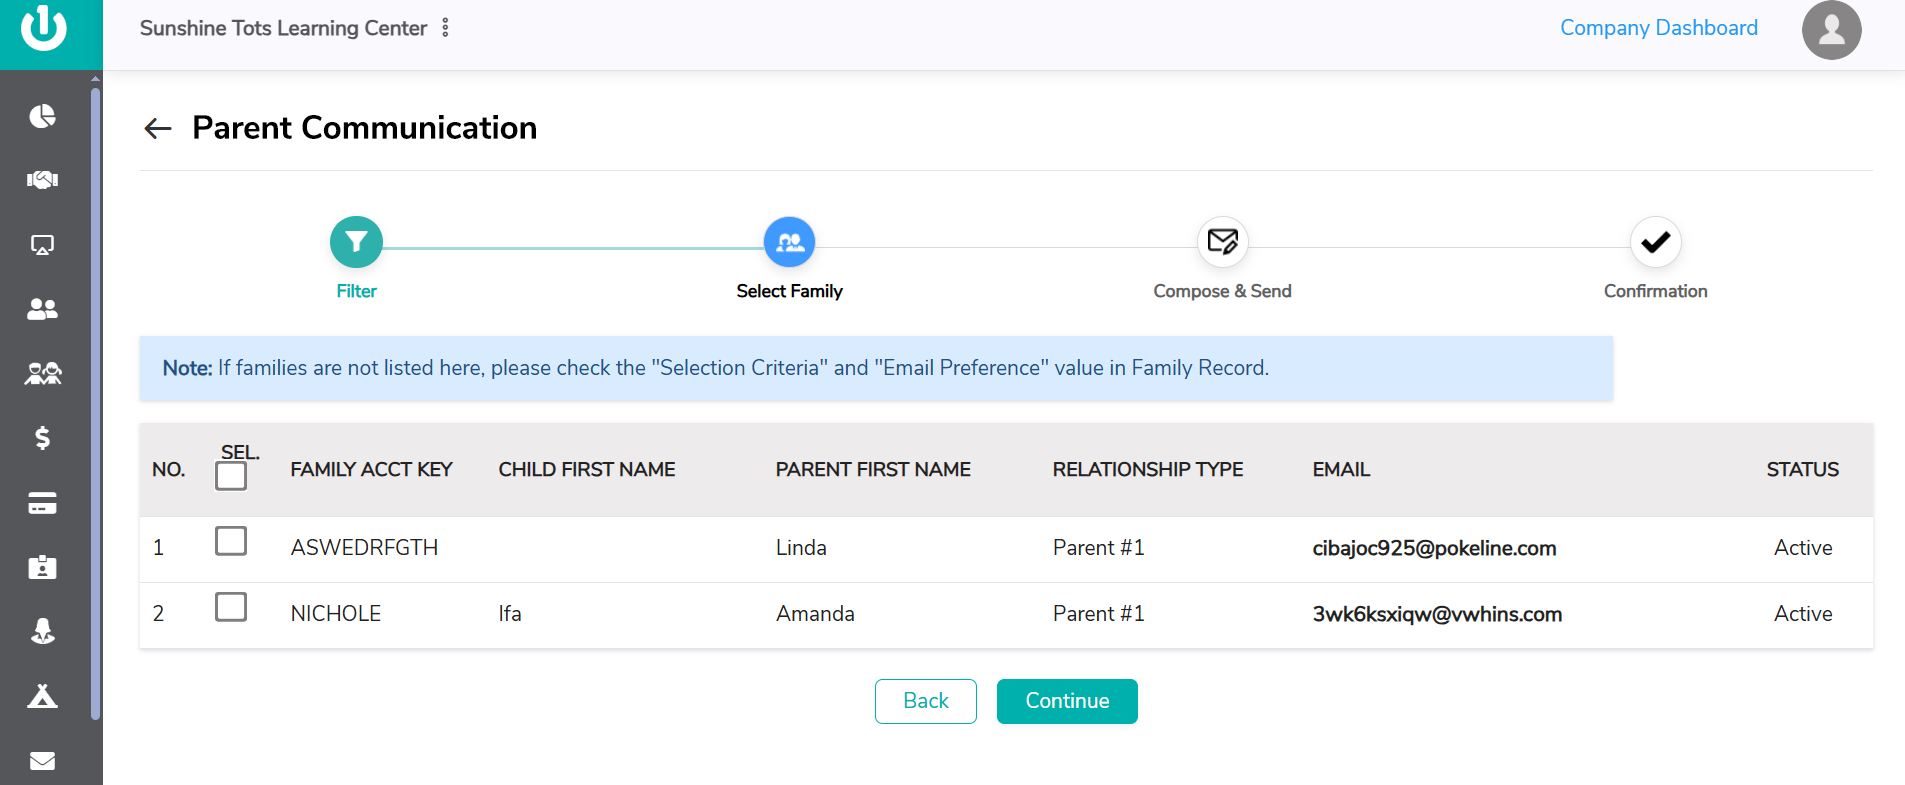This screenshot has width=1905, height=785.
Task: Click the envelope mail sidebar icon
Action: tap(42, 761)
